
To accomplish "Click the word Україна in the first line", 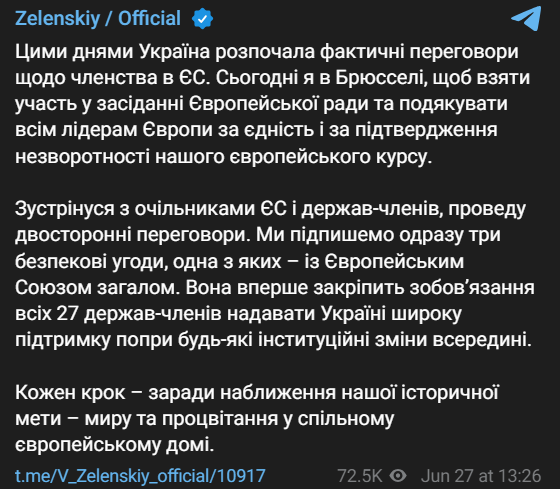I will [174, 52].
